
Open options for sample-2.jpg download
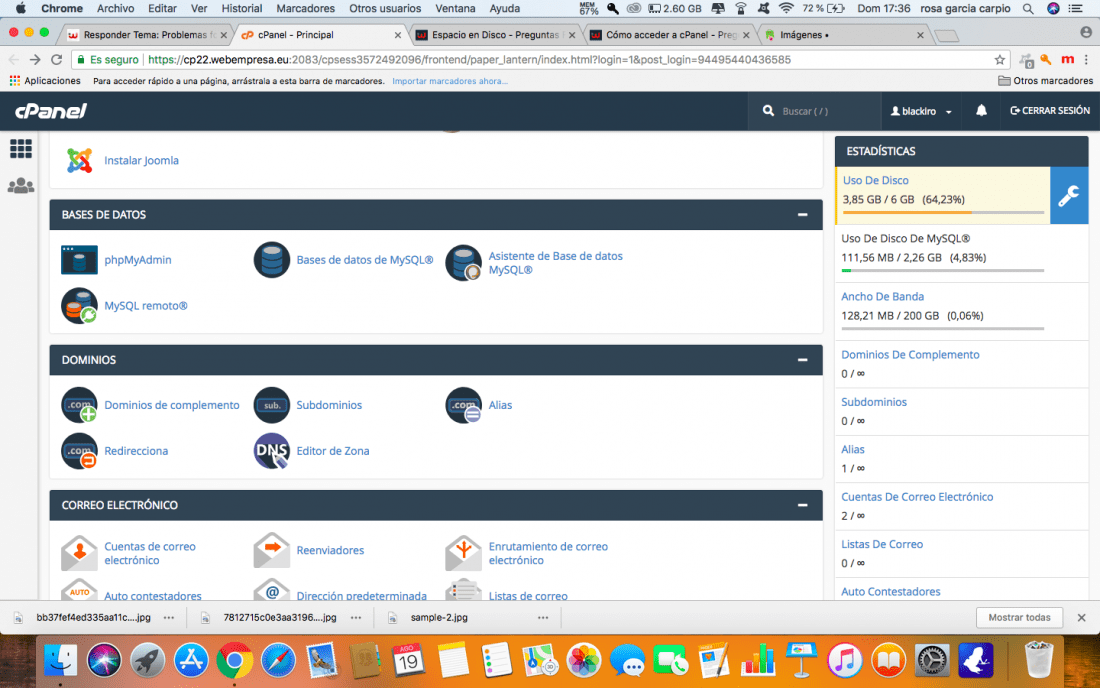click(x=543, y=618)
